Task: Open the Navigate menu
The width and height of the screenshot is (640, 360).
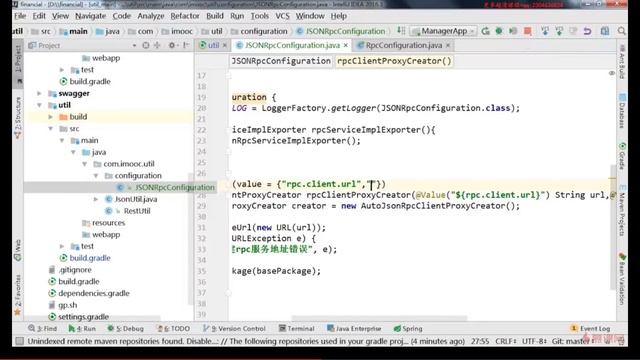Action: (90, 16)
